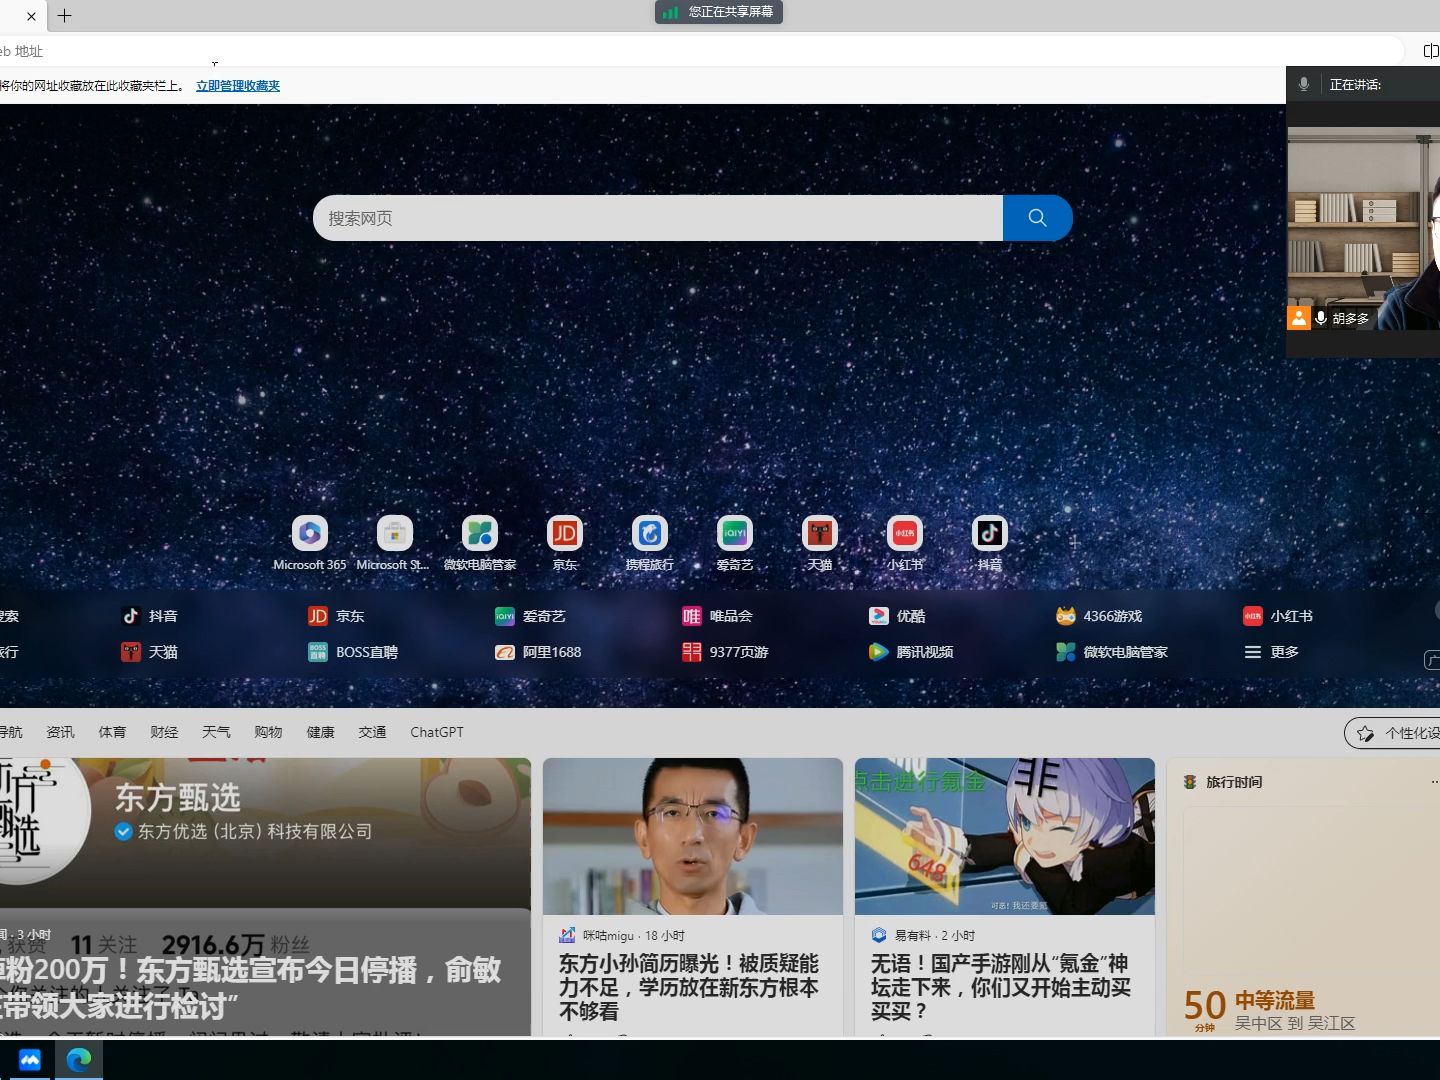This screenshot has width=1440, height=1080.
Task: Click 东方优选（北京）科技有限公司 account name
Action: click(x=255, y=831)
